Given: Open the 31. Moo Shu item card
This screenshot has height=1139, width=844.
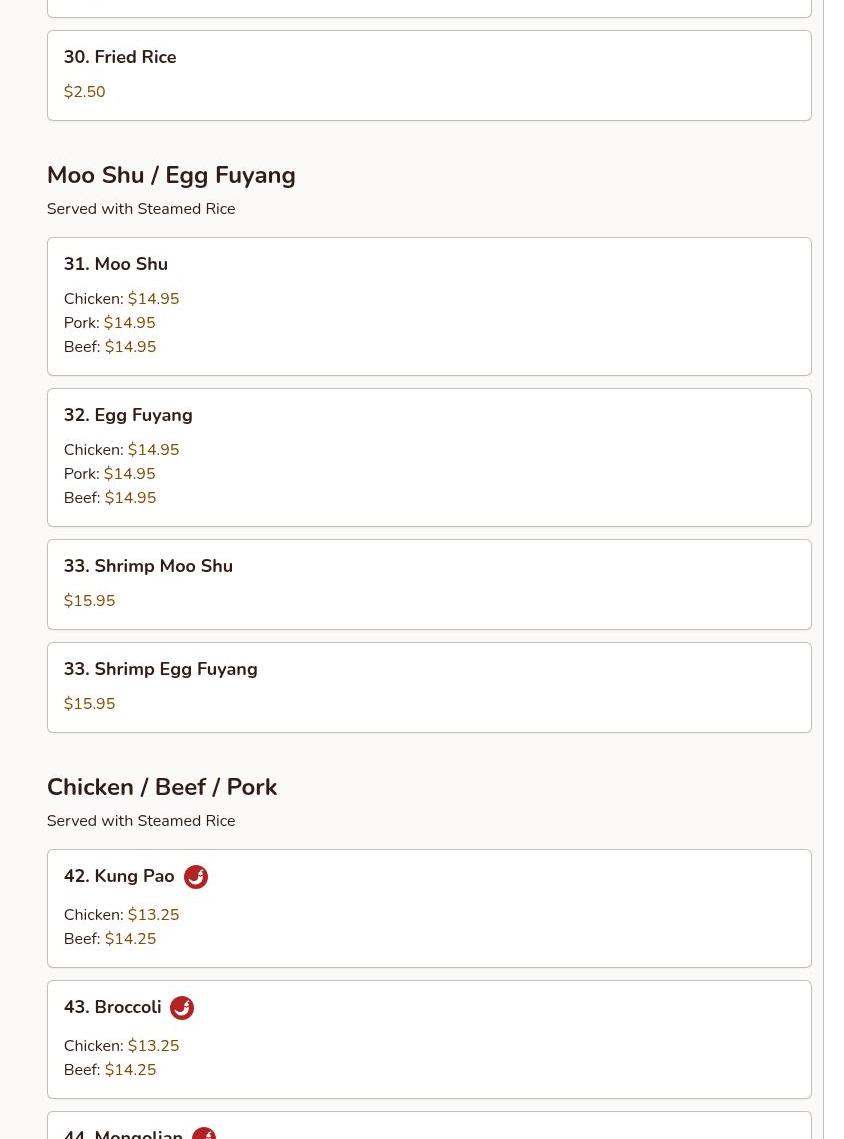Looking at the screenshot, I should (429, 307).
